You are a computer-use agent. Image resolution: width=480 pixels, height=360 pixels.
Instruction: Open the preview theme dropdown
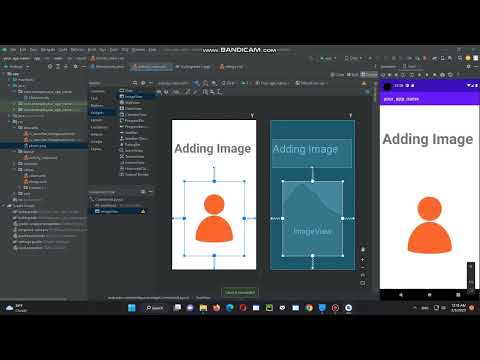click(x=273, y=83)
